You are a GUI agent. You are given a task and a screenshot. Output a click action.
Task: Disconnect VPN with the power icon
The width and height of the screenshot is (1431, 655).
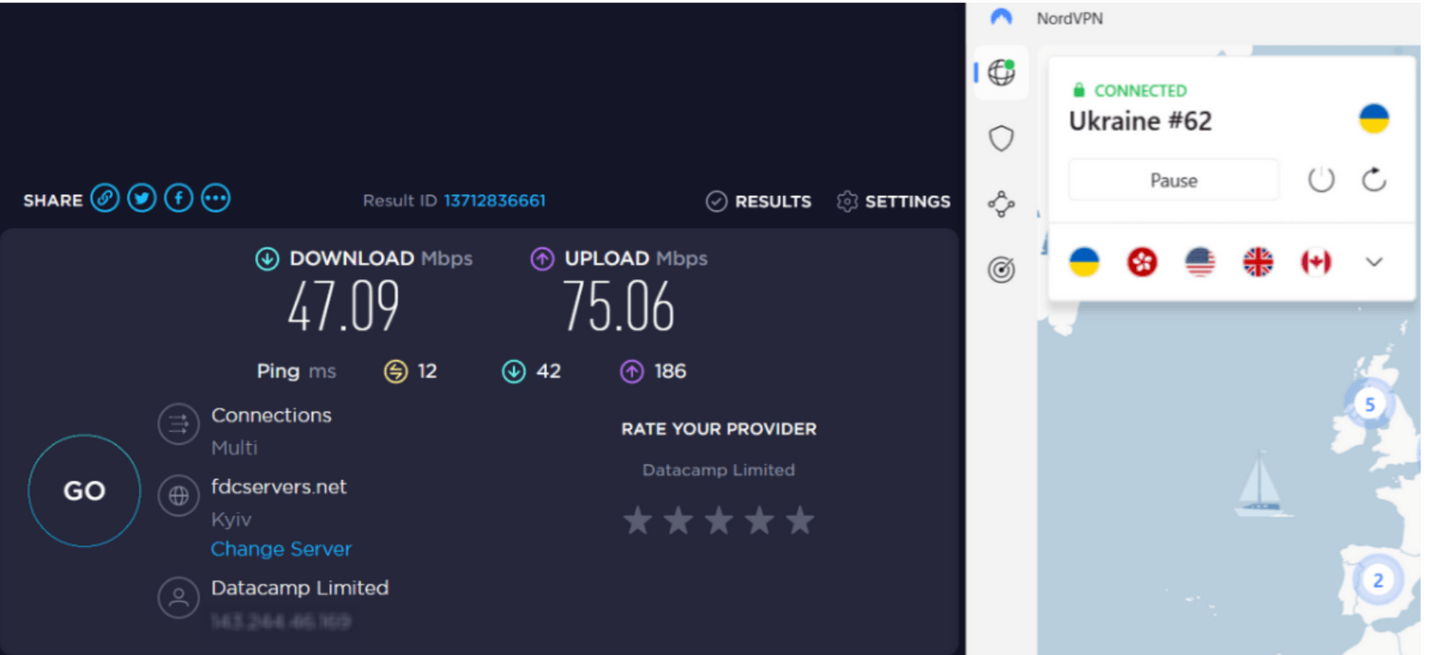click(x=1322, y=180)
